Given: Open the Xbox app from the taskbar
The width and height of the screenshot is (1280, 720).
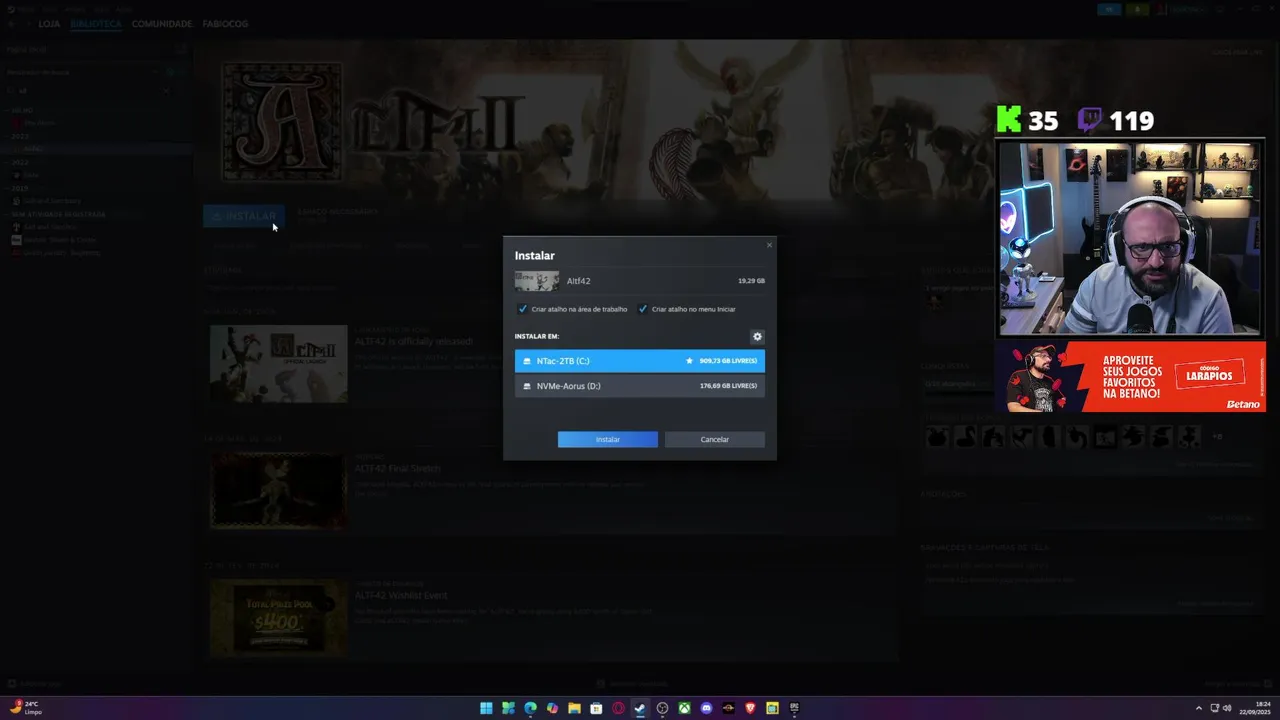Looking at the screenshot, I should tap(684, 708).
